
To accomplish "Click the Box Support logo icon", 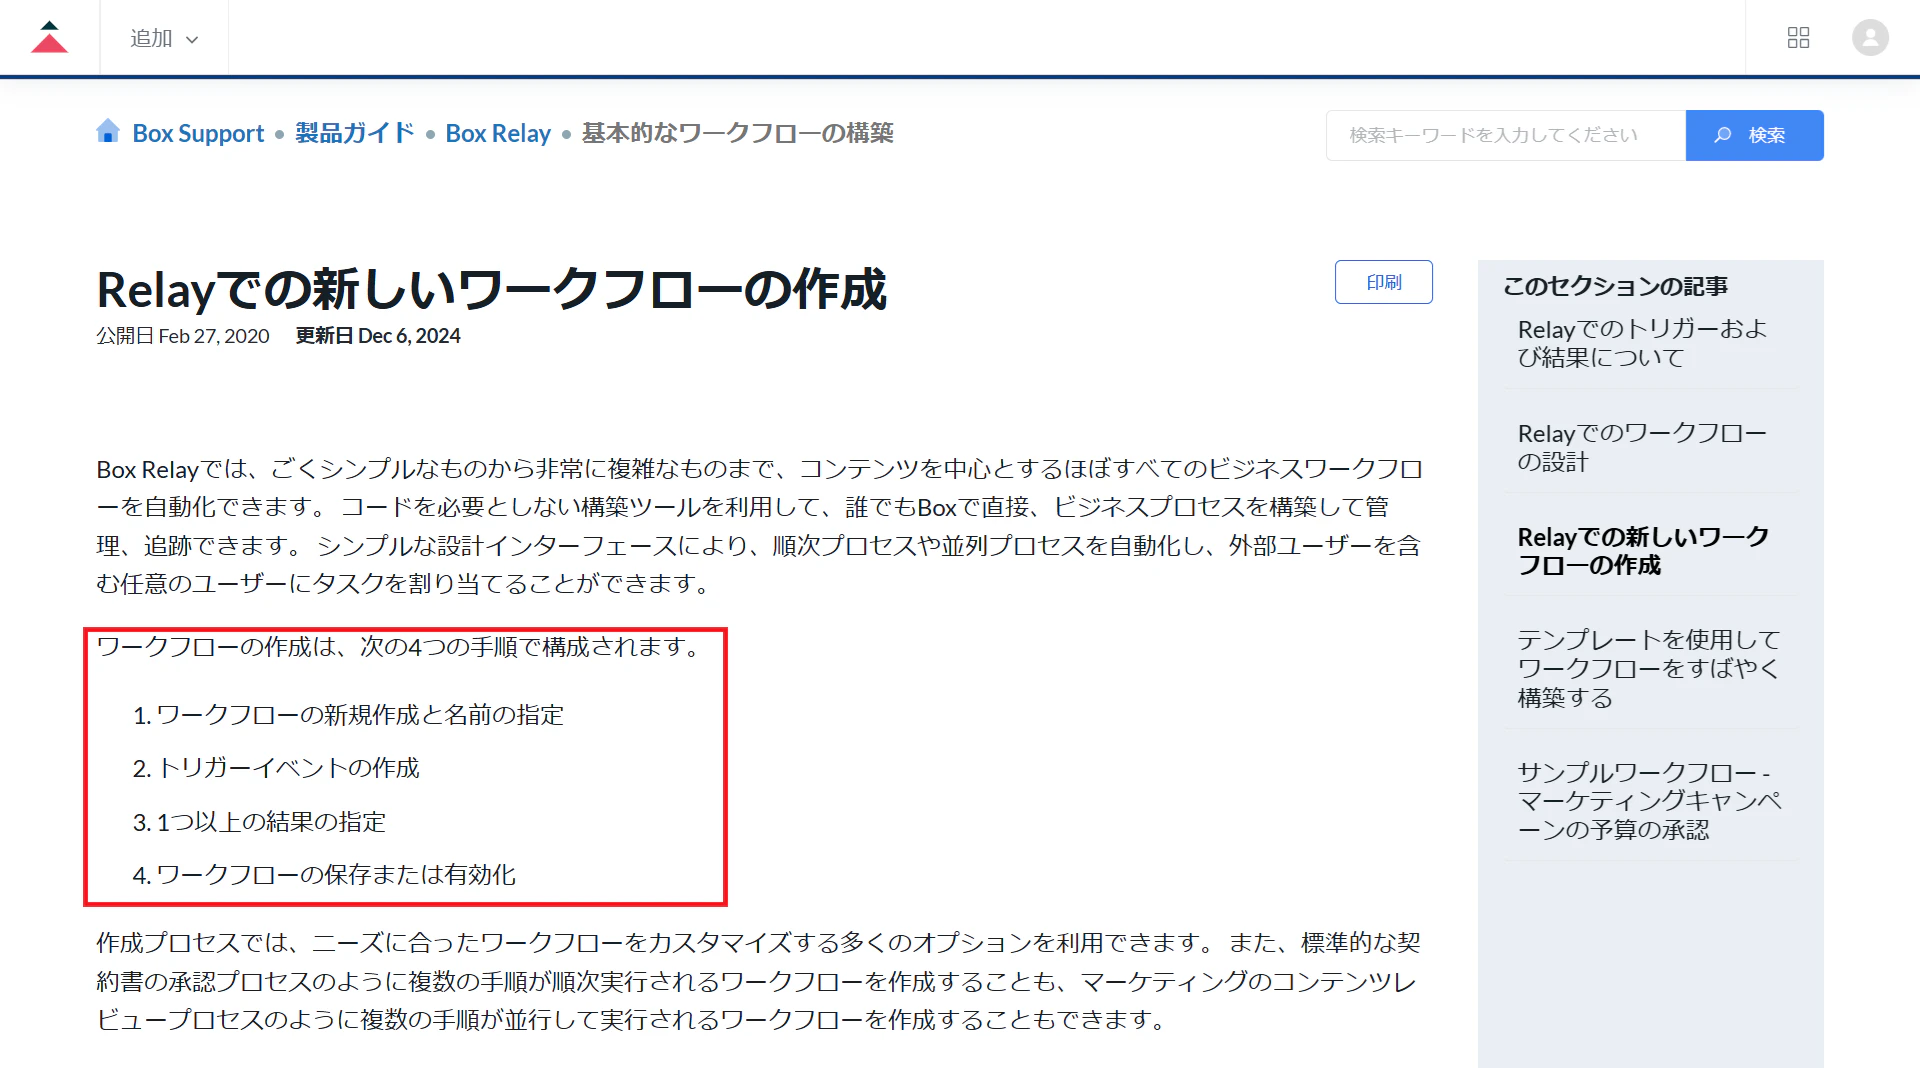I will point(49,37).
